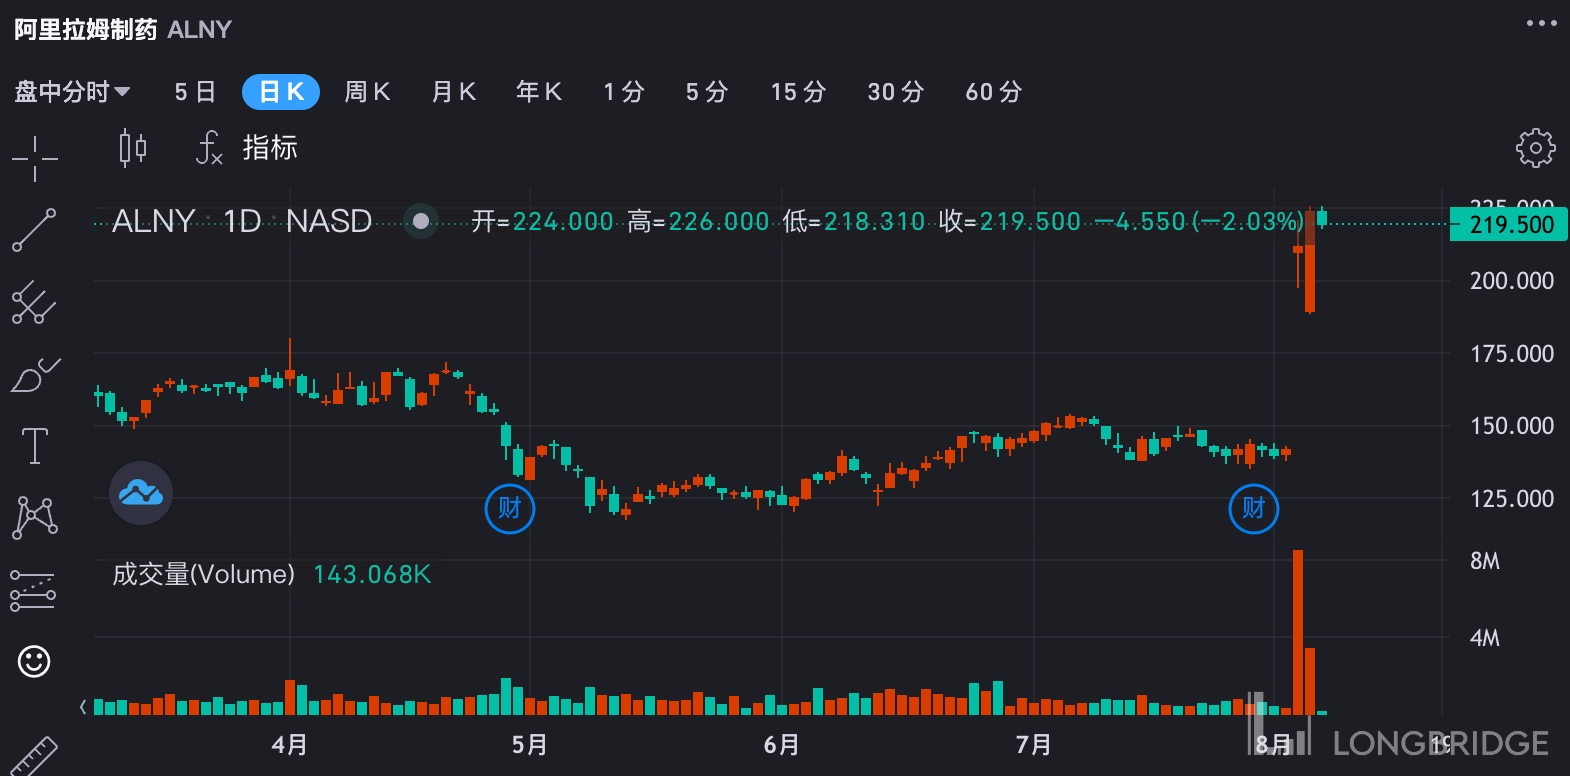The height and width of the screenshot is (776, 1570).
Task: Switch to the 30分 interval
Action: click(896, 92)
